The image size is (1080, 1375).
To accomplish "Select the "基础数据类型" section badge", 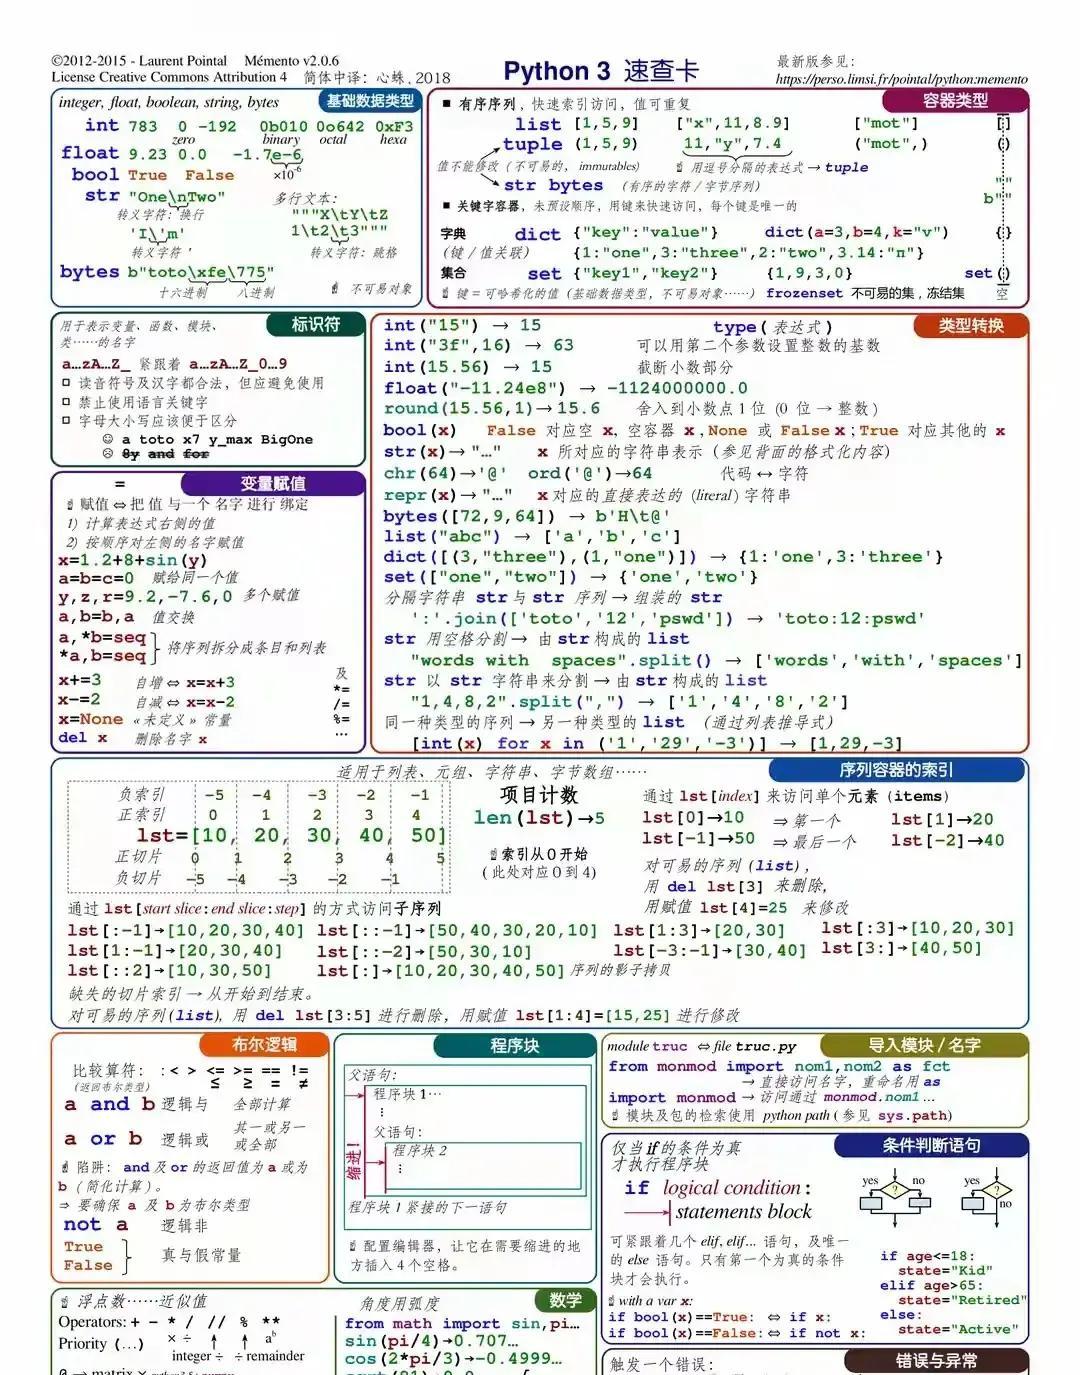I will coord(370,101).
